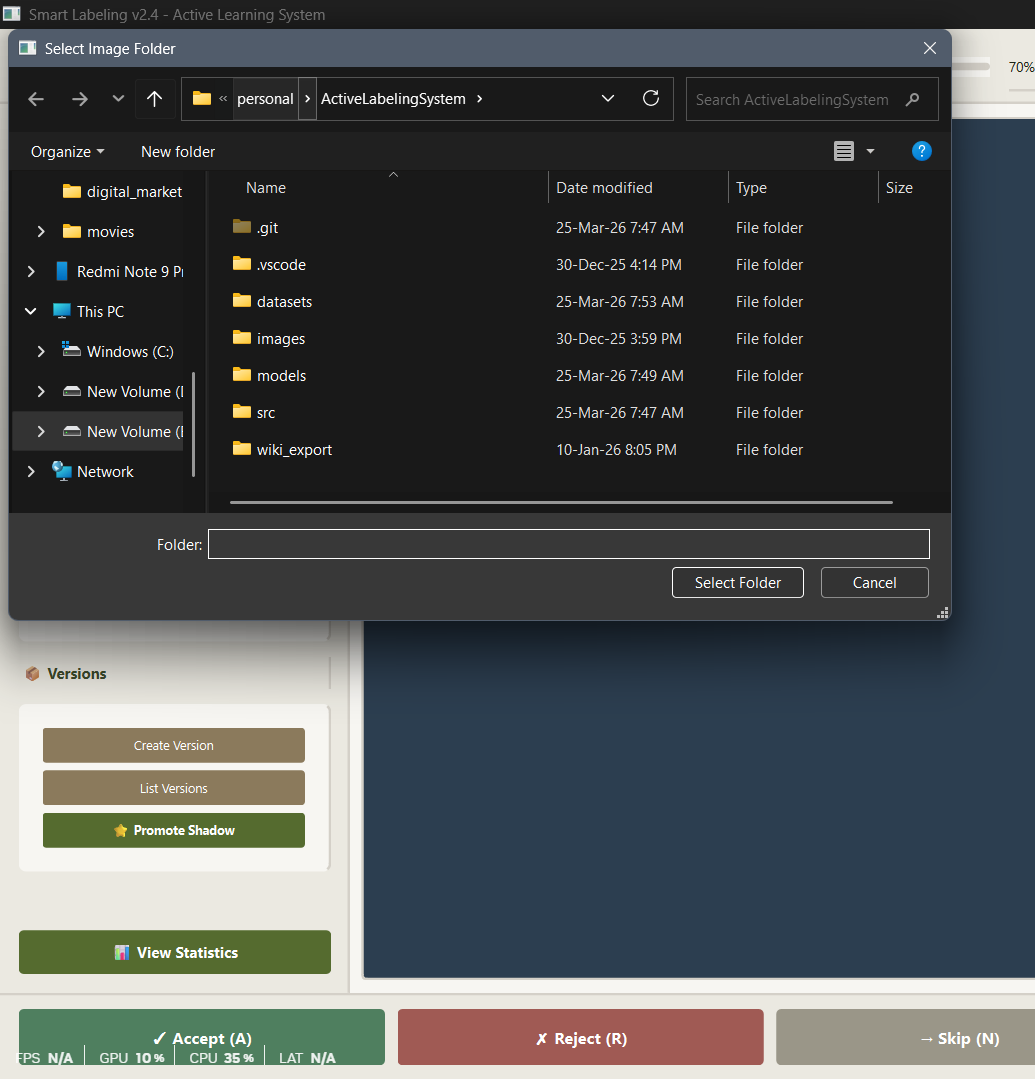This screenshot has height=1079, width=1035.
Task: Select the .git folder
Action: 255,228
